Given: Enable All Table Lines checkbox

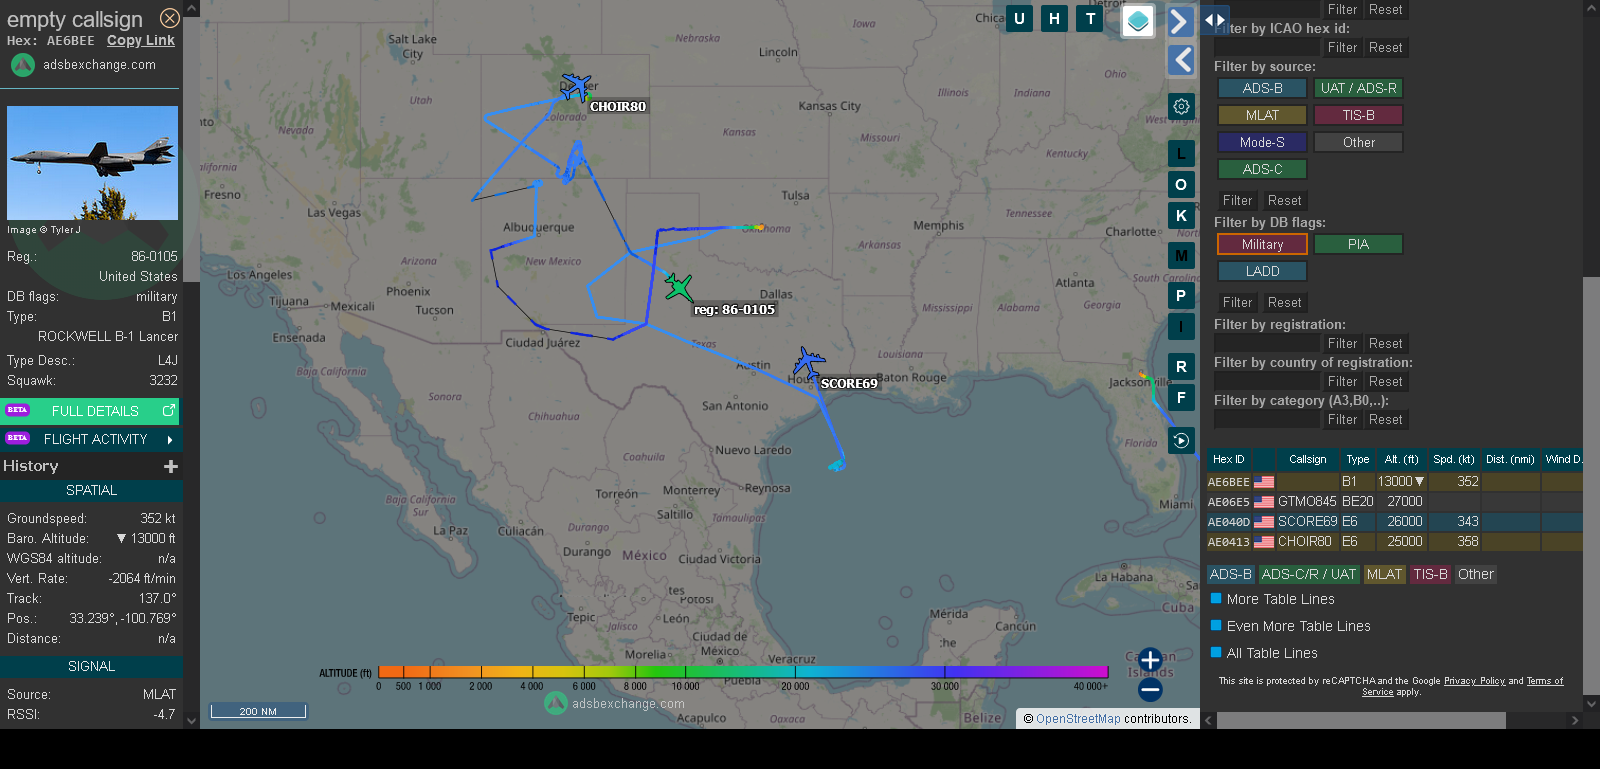Looking at the screenshot, I should (x=1217, y=653).
